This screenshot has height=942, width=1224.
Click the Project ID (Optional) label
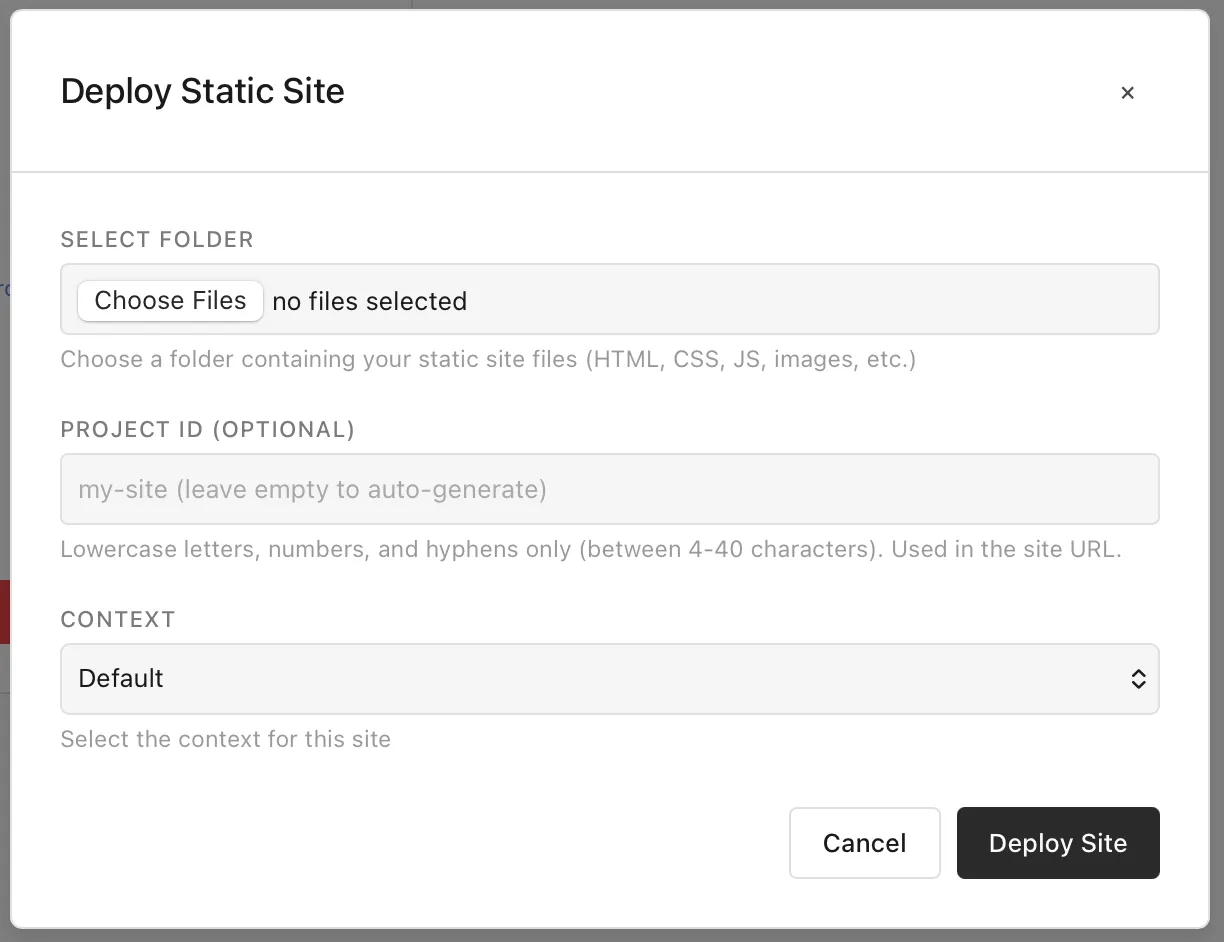pyautogui.click(x=207, y=429)
